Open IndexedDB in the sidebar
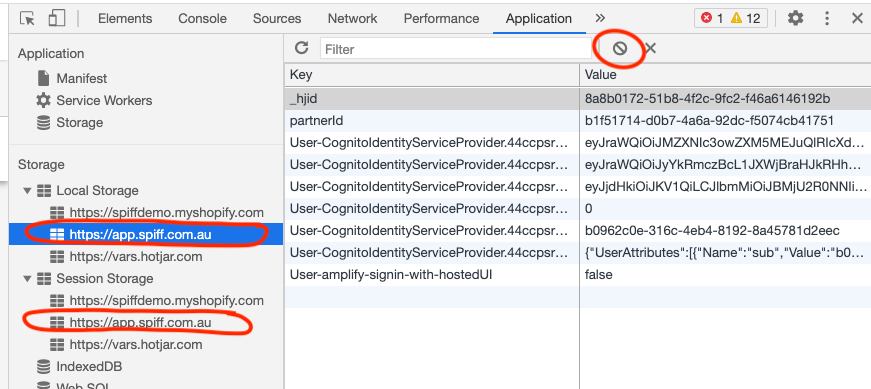871x389 pixels. tap(89, 367)
